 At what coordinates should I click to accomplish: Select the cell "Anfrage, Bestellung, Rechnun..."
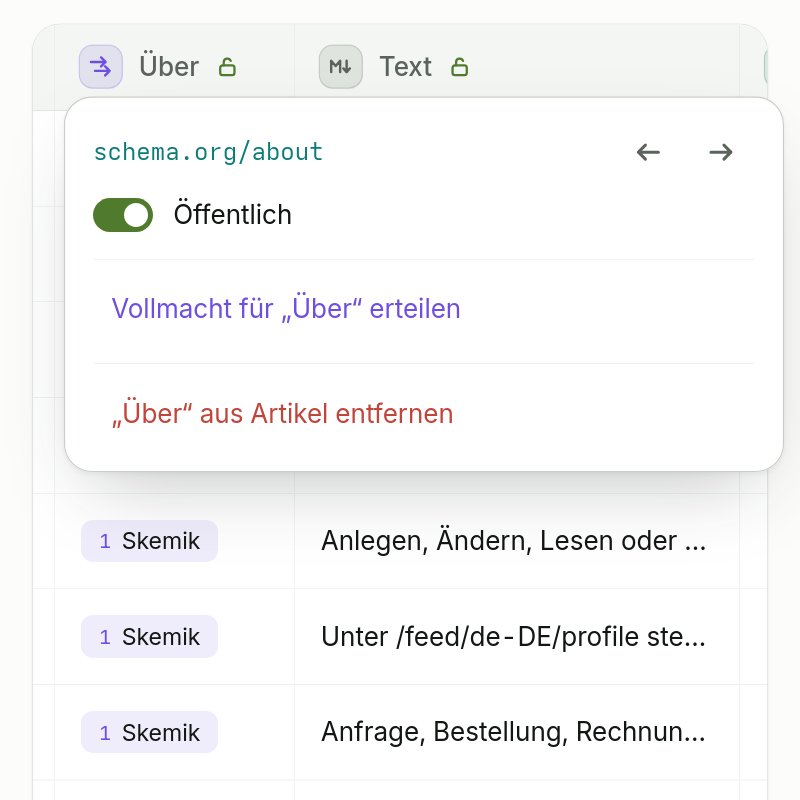pos(516,732)
